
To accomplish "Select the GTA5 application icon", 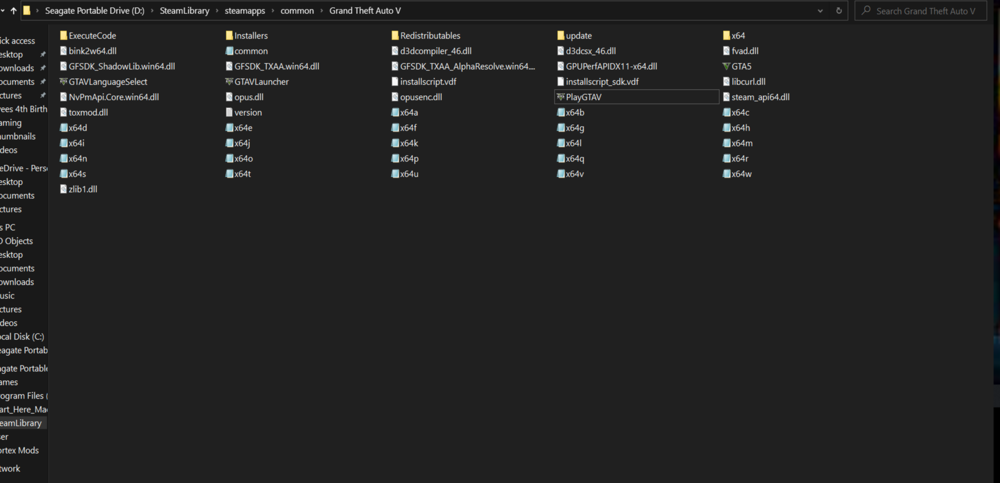I will (x=726, y=66).
